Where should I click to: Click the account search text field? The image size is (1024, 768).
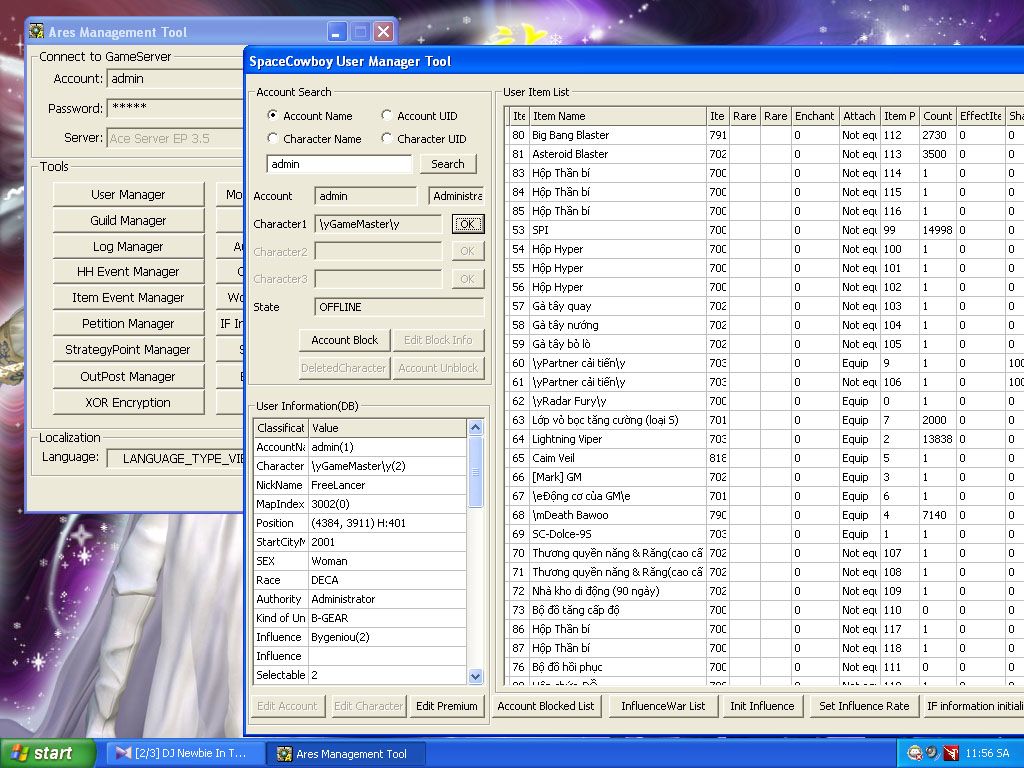(339, 164)
